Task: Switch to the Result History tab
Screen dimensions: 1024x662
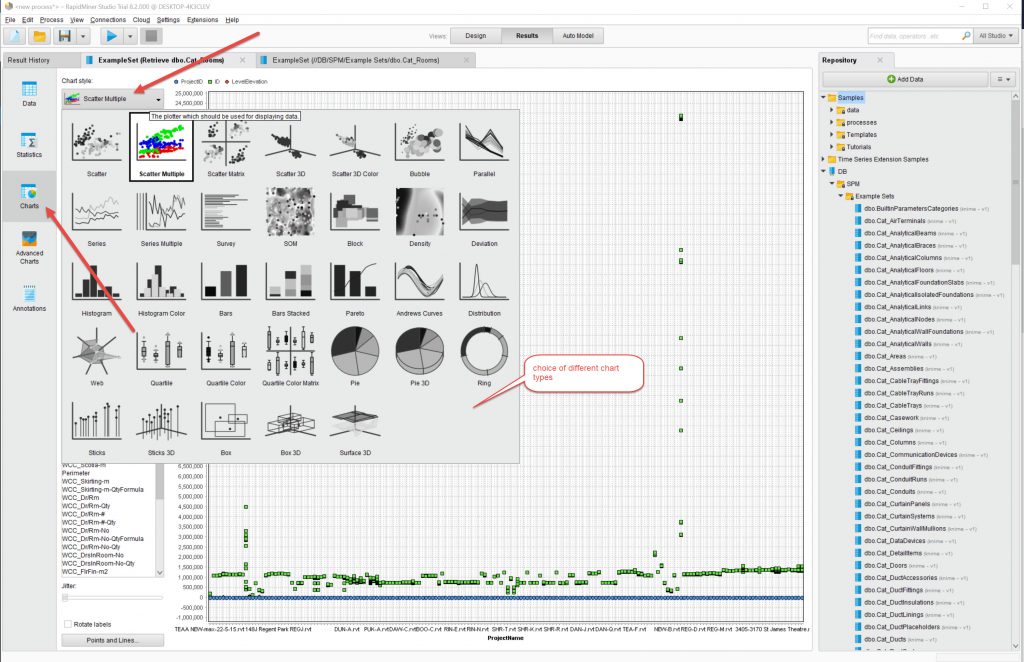Action: click(29, 60)
